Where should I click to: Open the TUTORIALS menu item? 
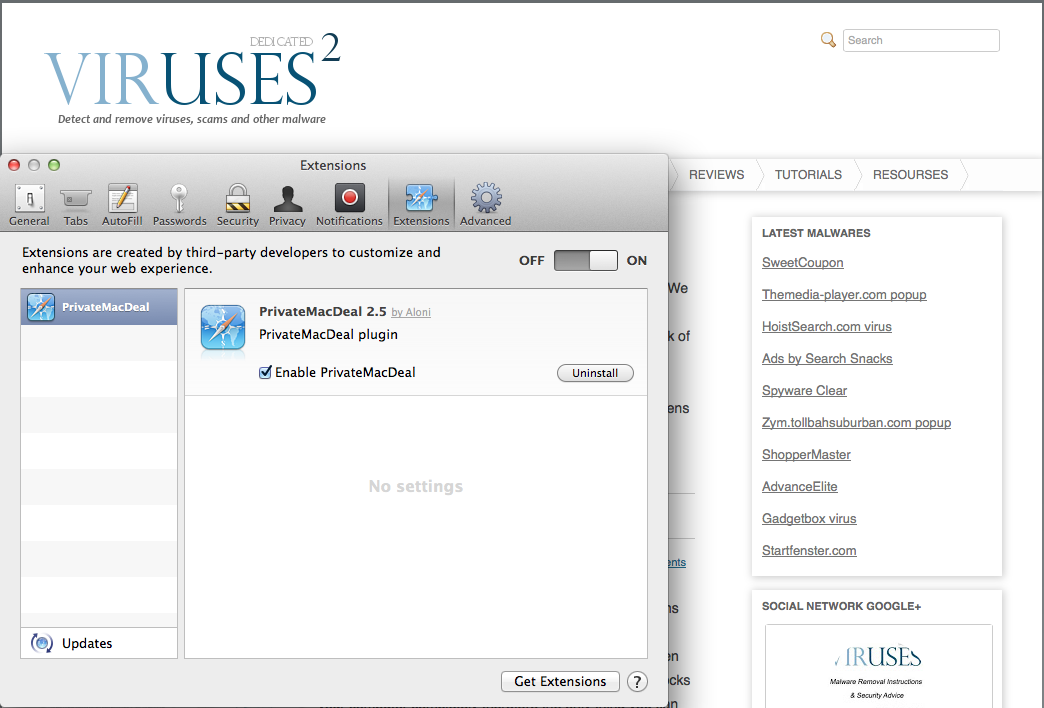click(x=808, y=175)
